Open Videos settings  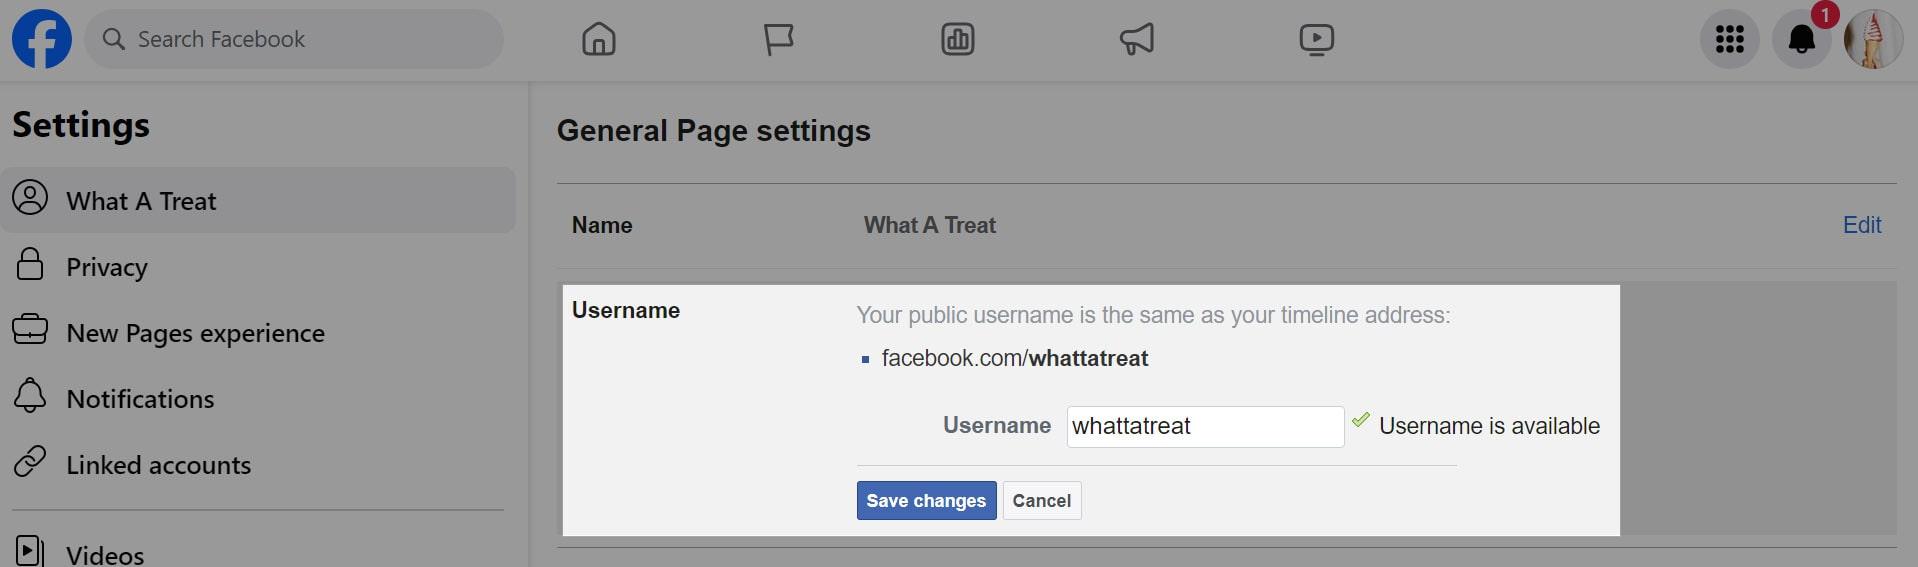(x=104, y=553)
